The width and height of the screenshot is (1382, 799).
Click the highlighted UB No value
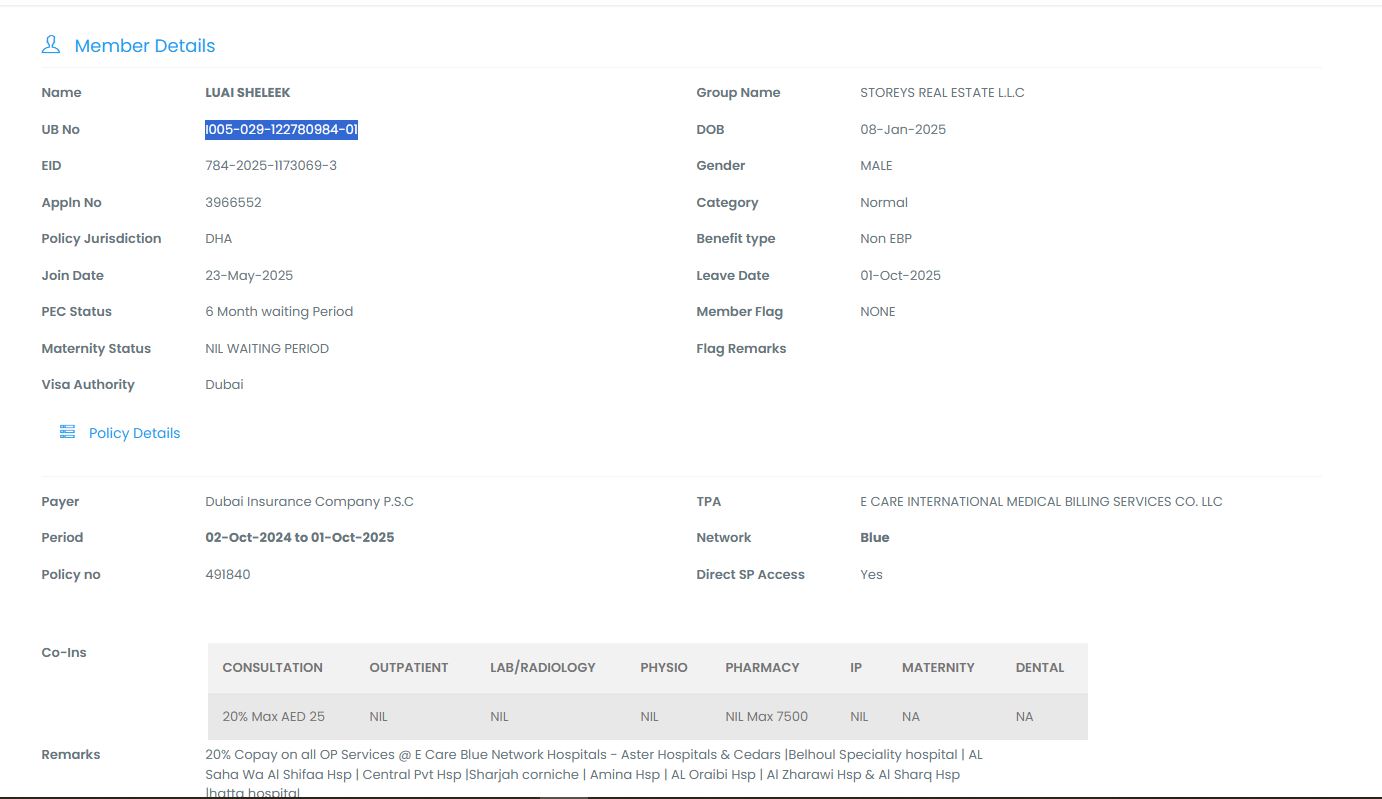(281, 129)
